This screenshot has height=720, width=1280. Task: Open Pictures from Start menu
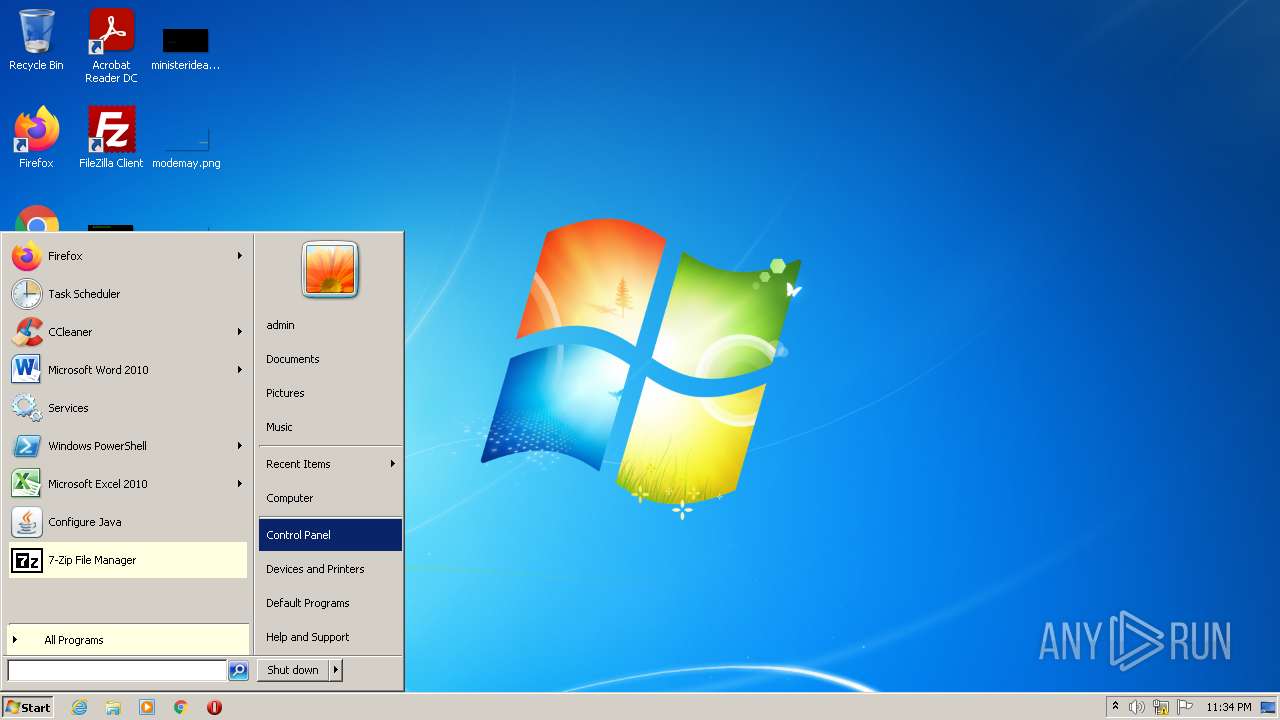[330, 393]
